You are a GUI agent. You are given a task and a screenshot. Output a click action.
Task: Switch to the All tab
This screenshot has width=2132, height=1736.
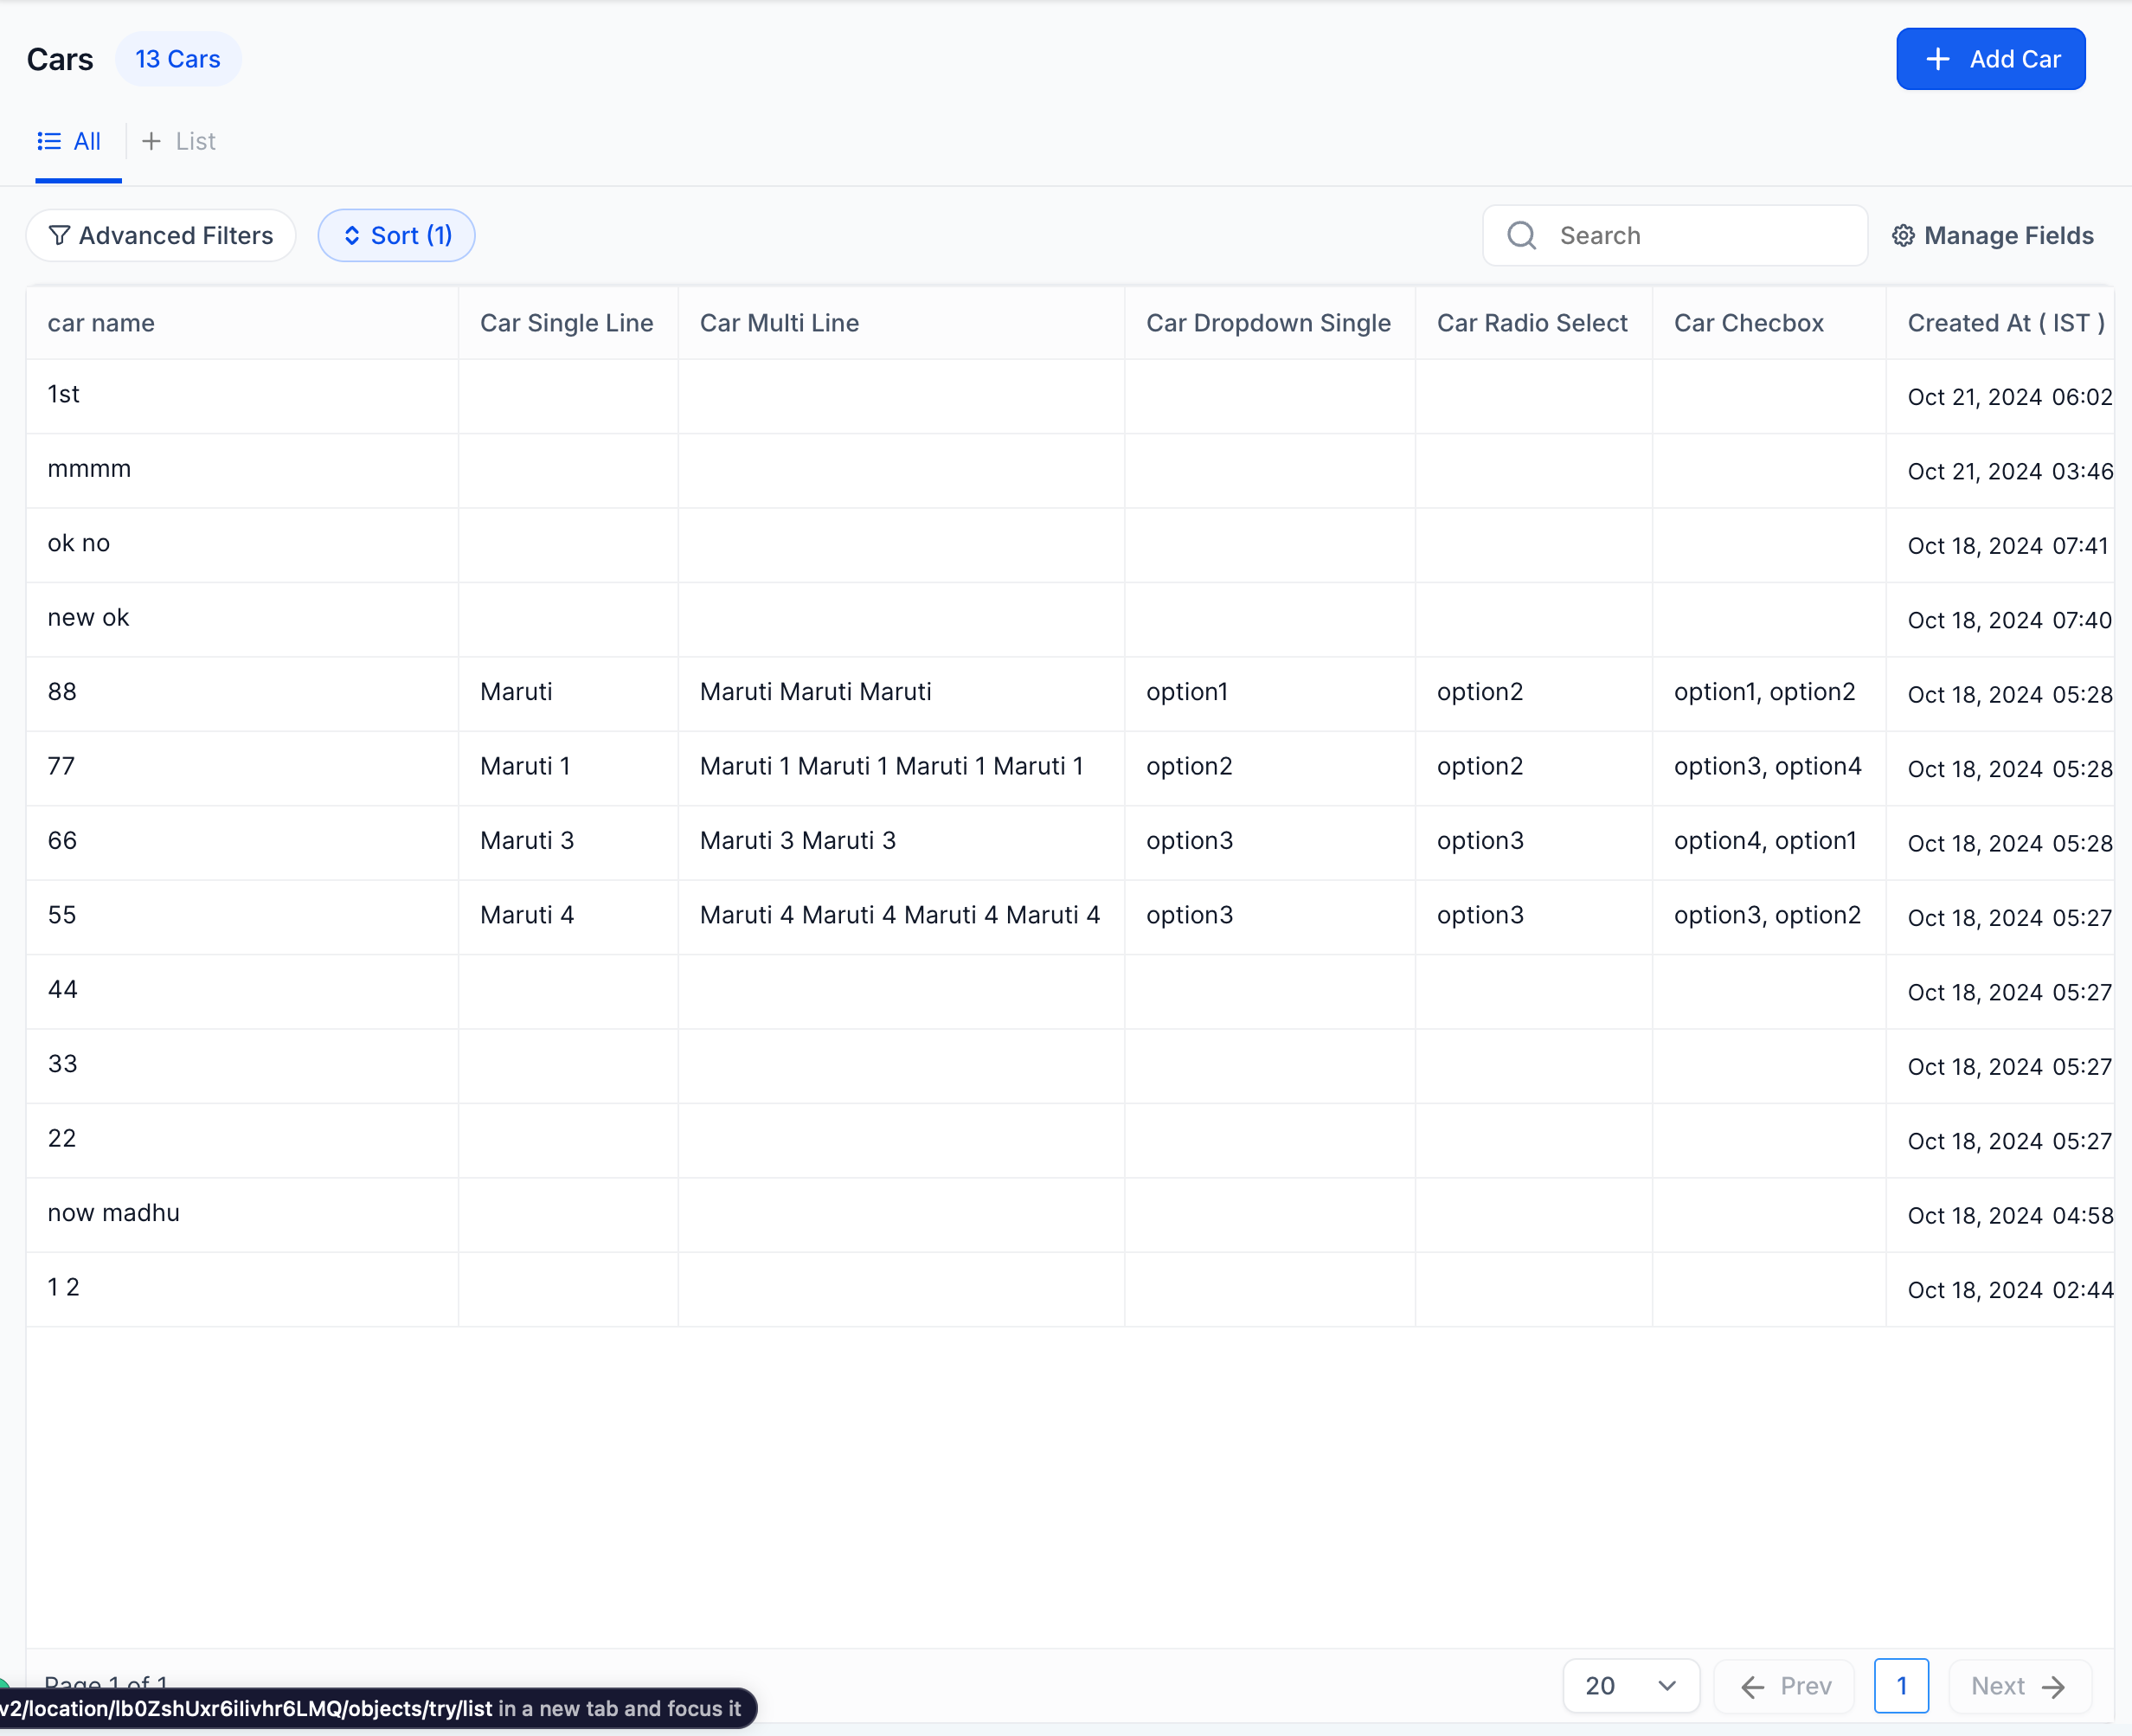pyautogui.click(x=70, y=141)
